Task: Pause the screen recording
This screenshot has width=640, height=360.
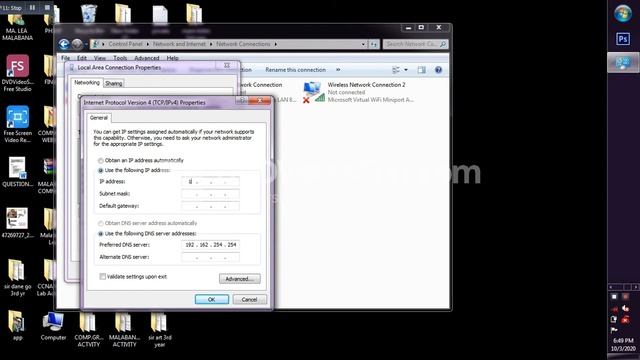Action: tap(32, 7)
